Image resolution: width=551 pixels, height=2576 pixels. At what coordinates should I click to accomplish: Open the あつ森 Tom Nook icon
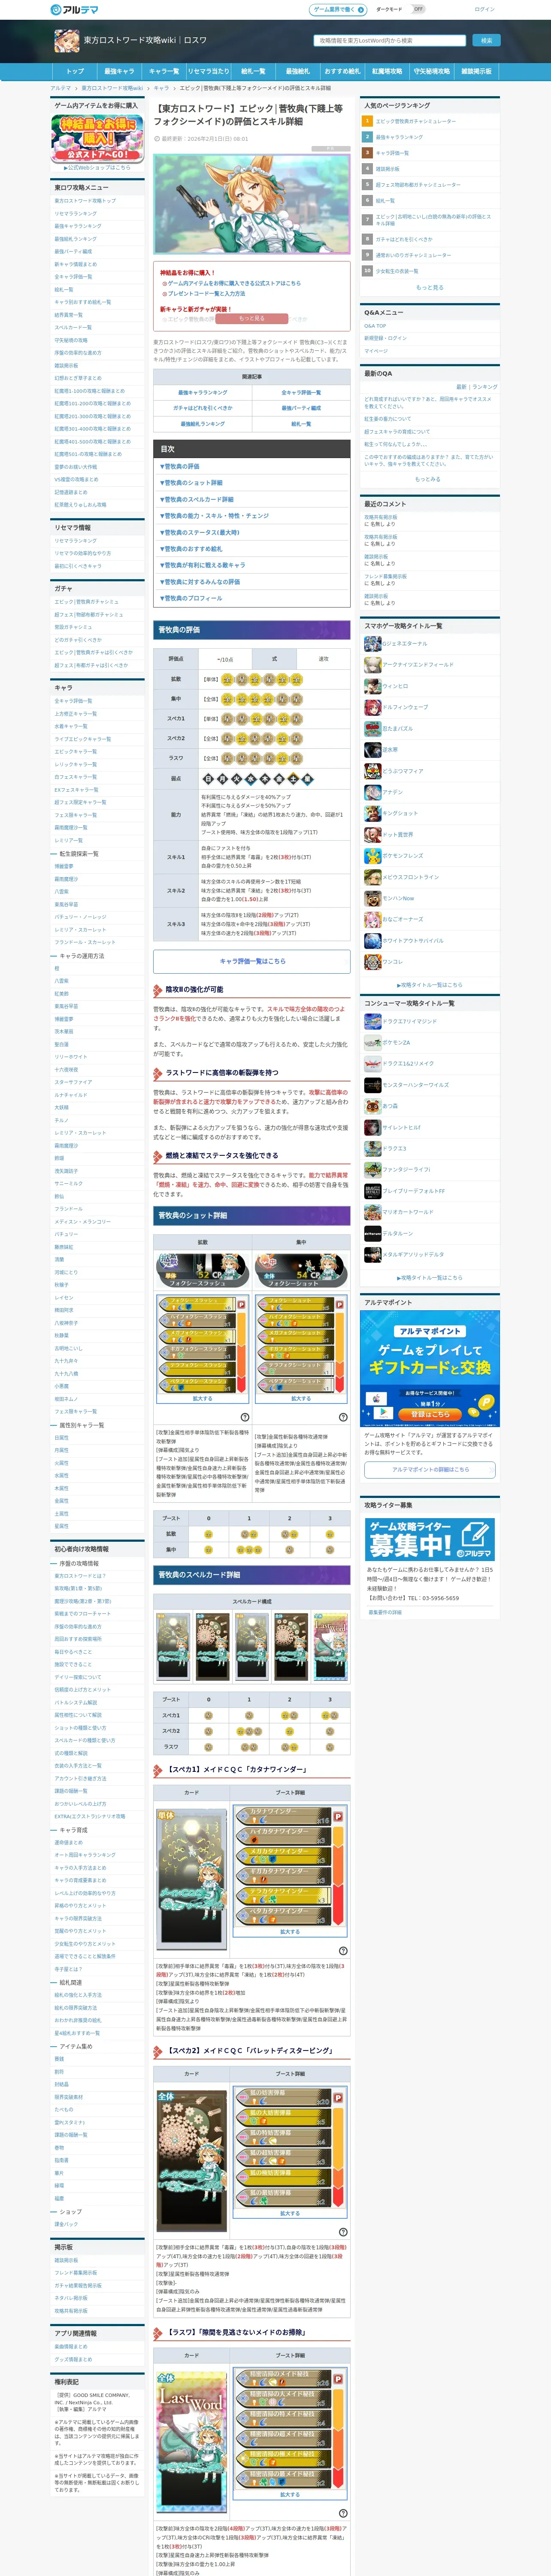pos(372,1106)
